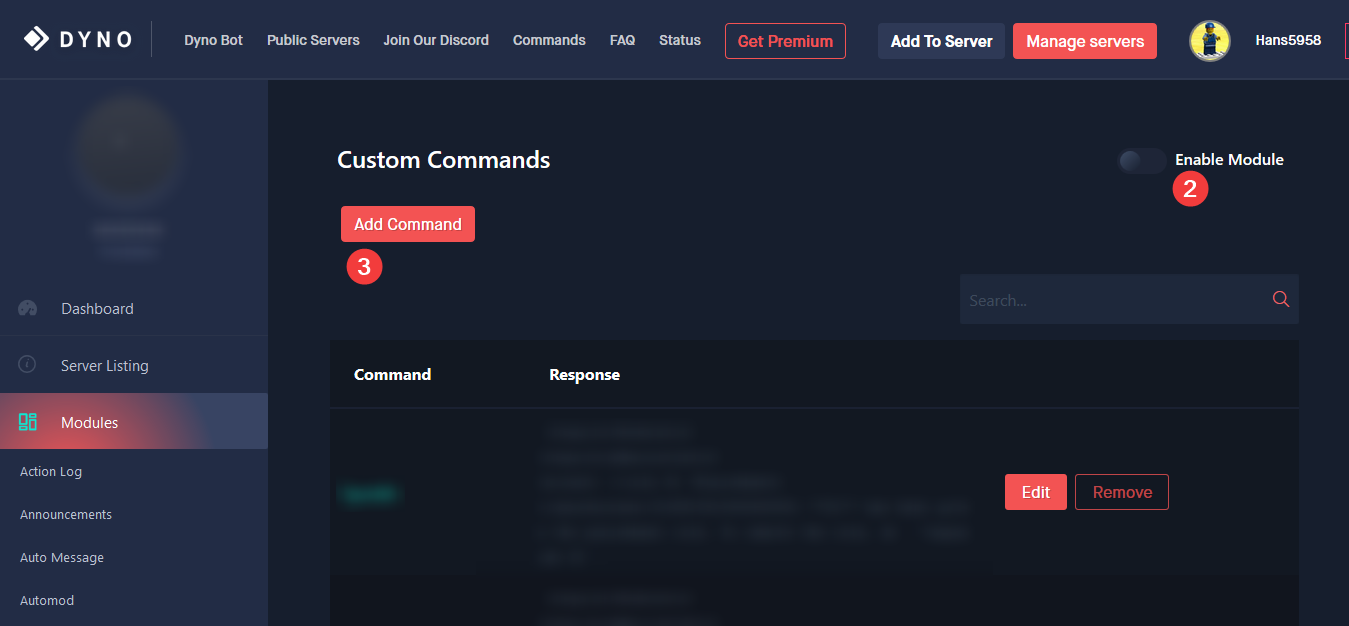Screen dimensions: 1349x626
Task: Click the Server Listing info icon
Action: 28,364
